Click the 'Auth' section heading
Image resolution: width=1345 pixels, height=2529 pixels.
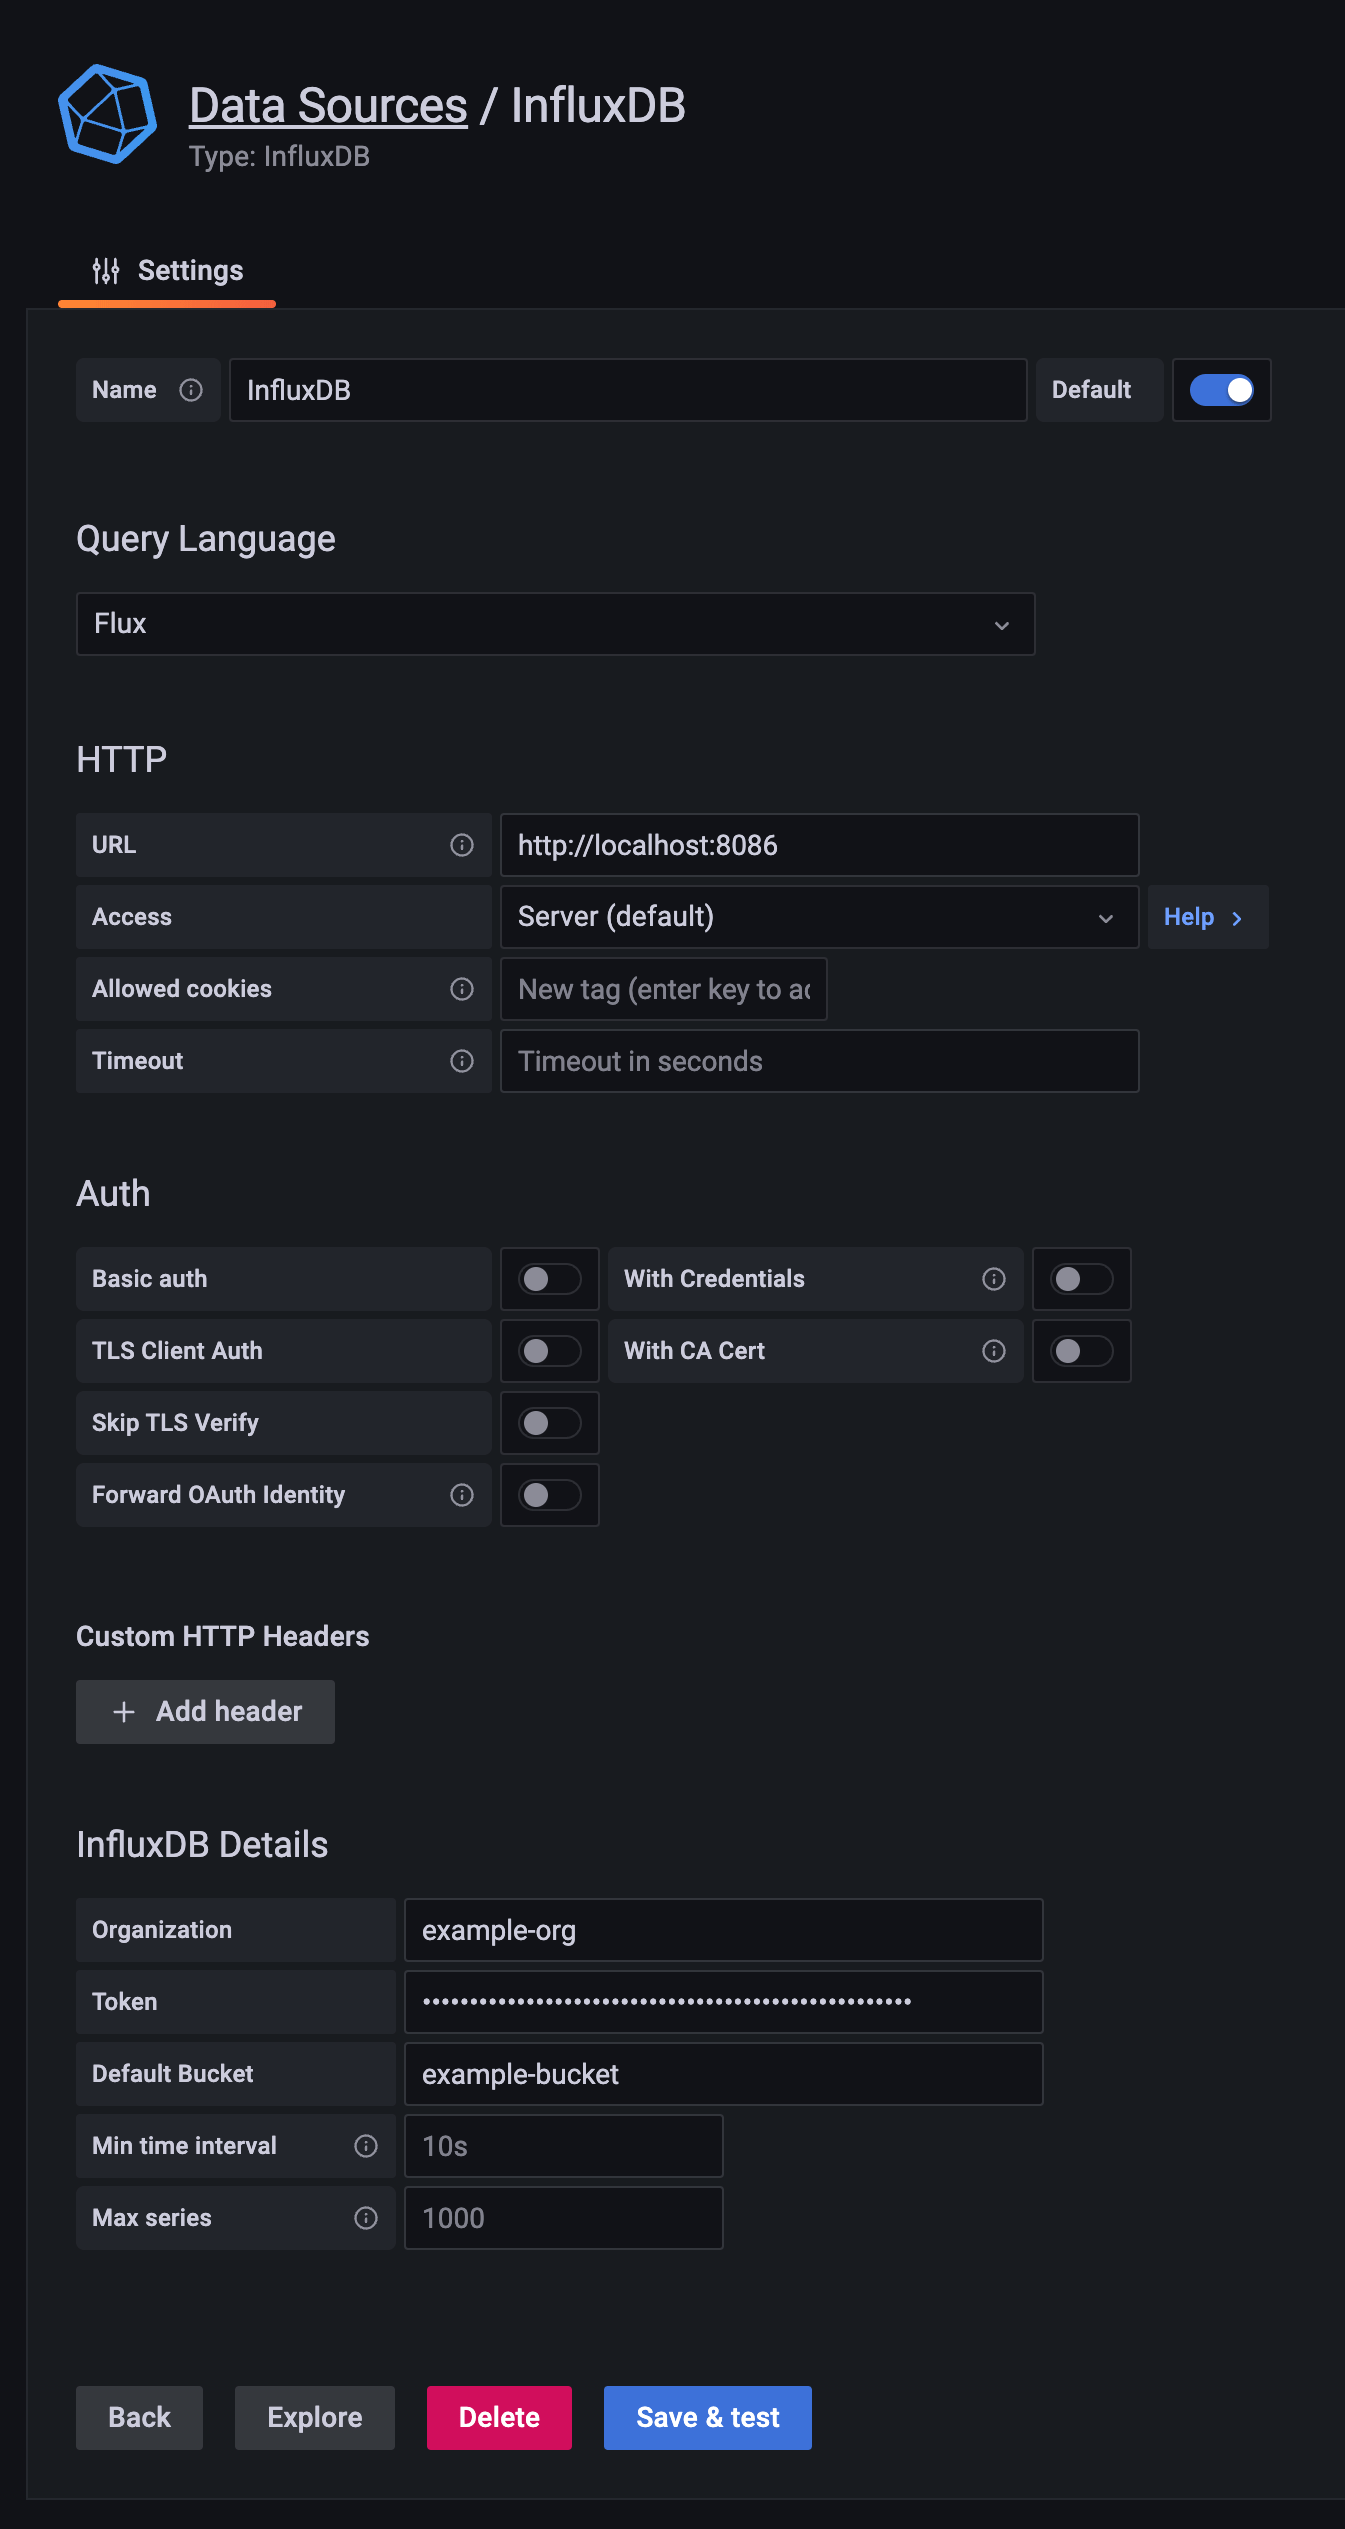114,1194
